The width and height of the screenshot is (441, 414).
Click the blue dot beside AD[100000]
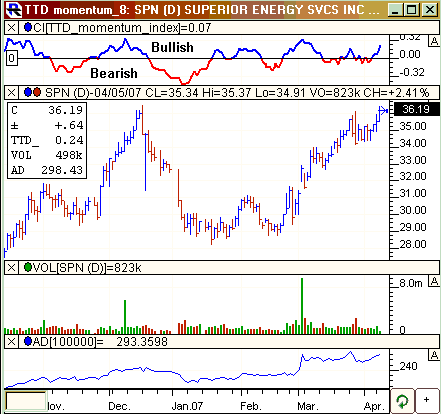click(28, 341)
